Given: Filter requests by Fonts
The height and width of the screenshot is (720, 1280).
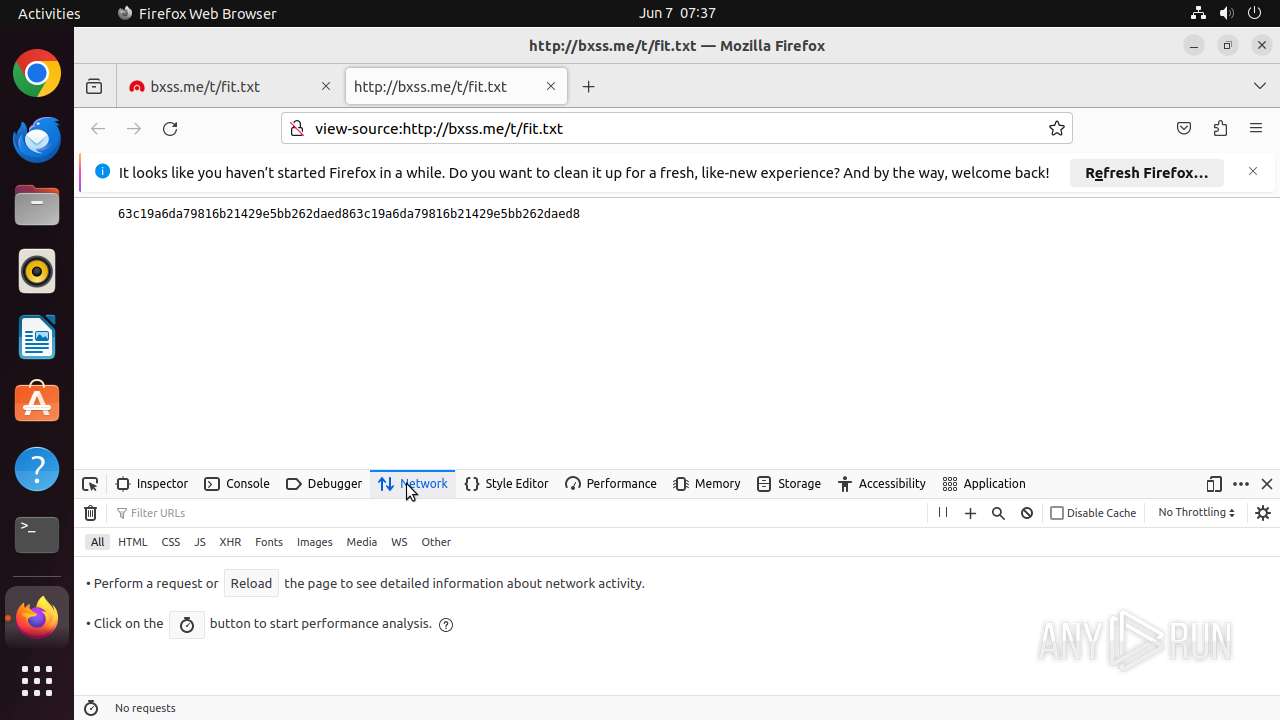Looking at the screenshot, I should coord(269,542).
